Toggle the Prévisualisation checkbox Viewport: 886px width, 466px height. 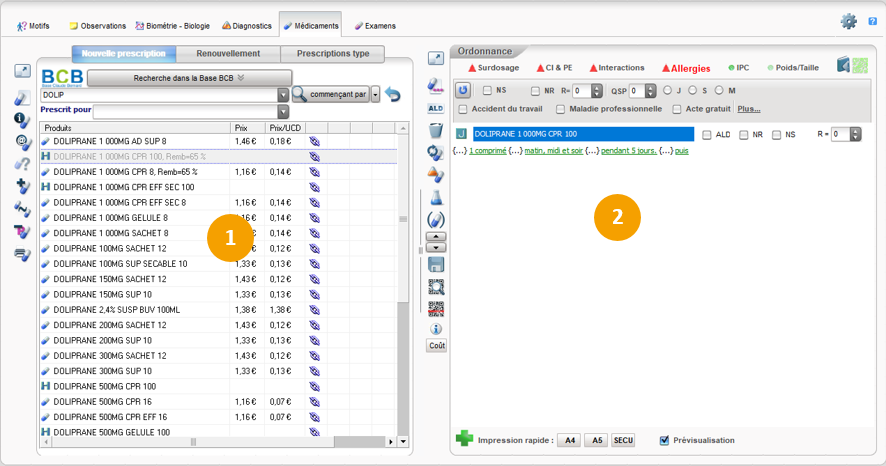[x=664, y=440]
